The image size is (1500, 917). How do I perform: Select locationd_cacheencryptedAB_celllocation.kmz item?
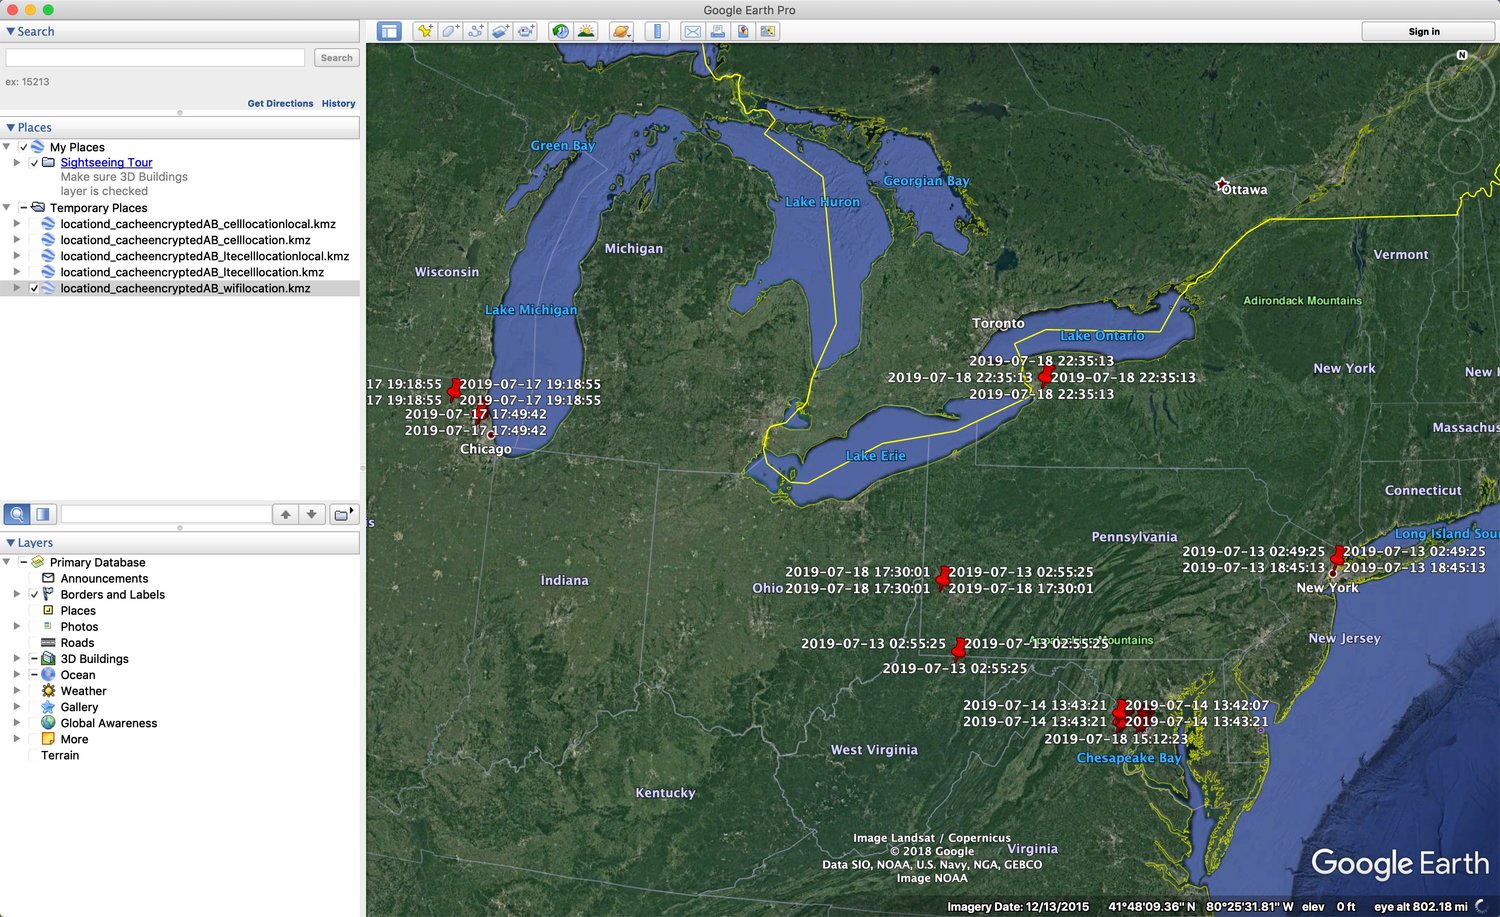(x=185, y=240)
